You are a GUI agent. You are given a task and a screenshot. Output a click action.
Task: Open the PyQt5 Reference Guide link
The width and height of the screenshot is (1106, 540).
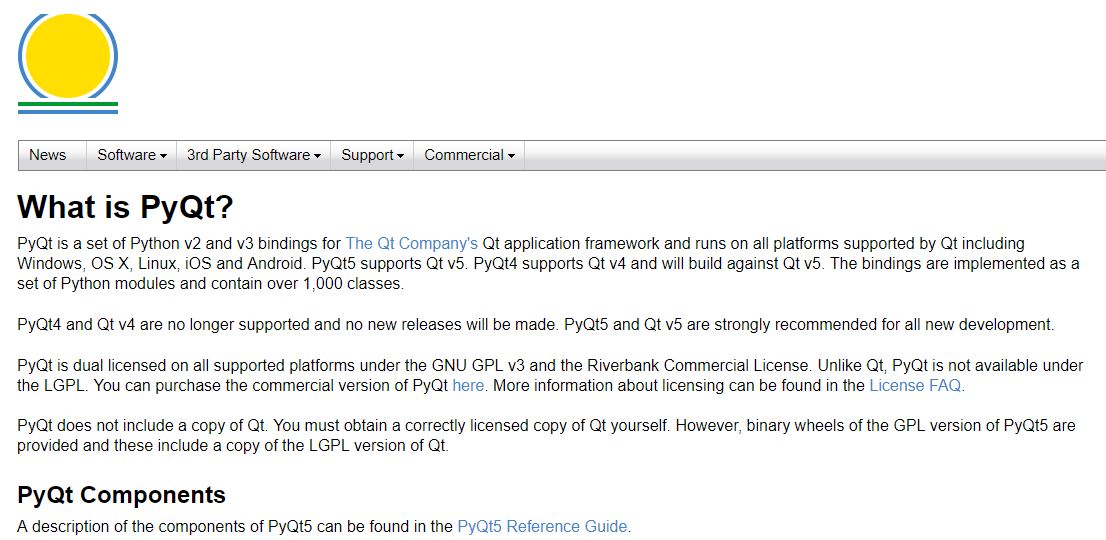[542, 526]
